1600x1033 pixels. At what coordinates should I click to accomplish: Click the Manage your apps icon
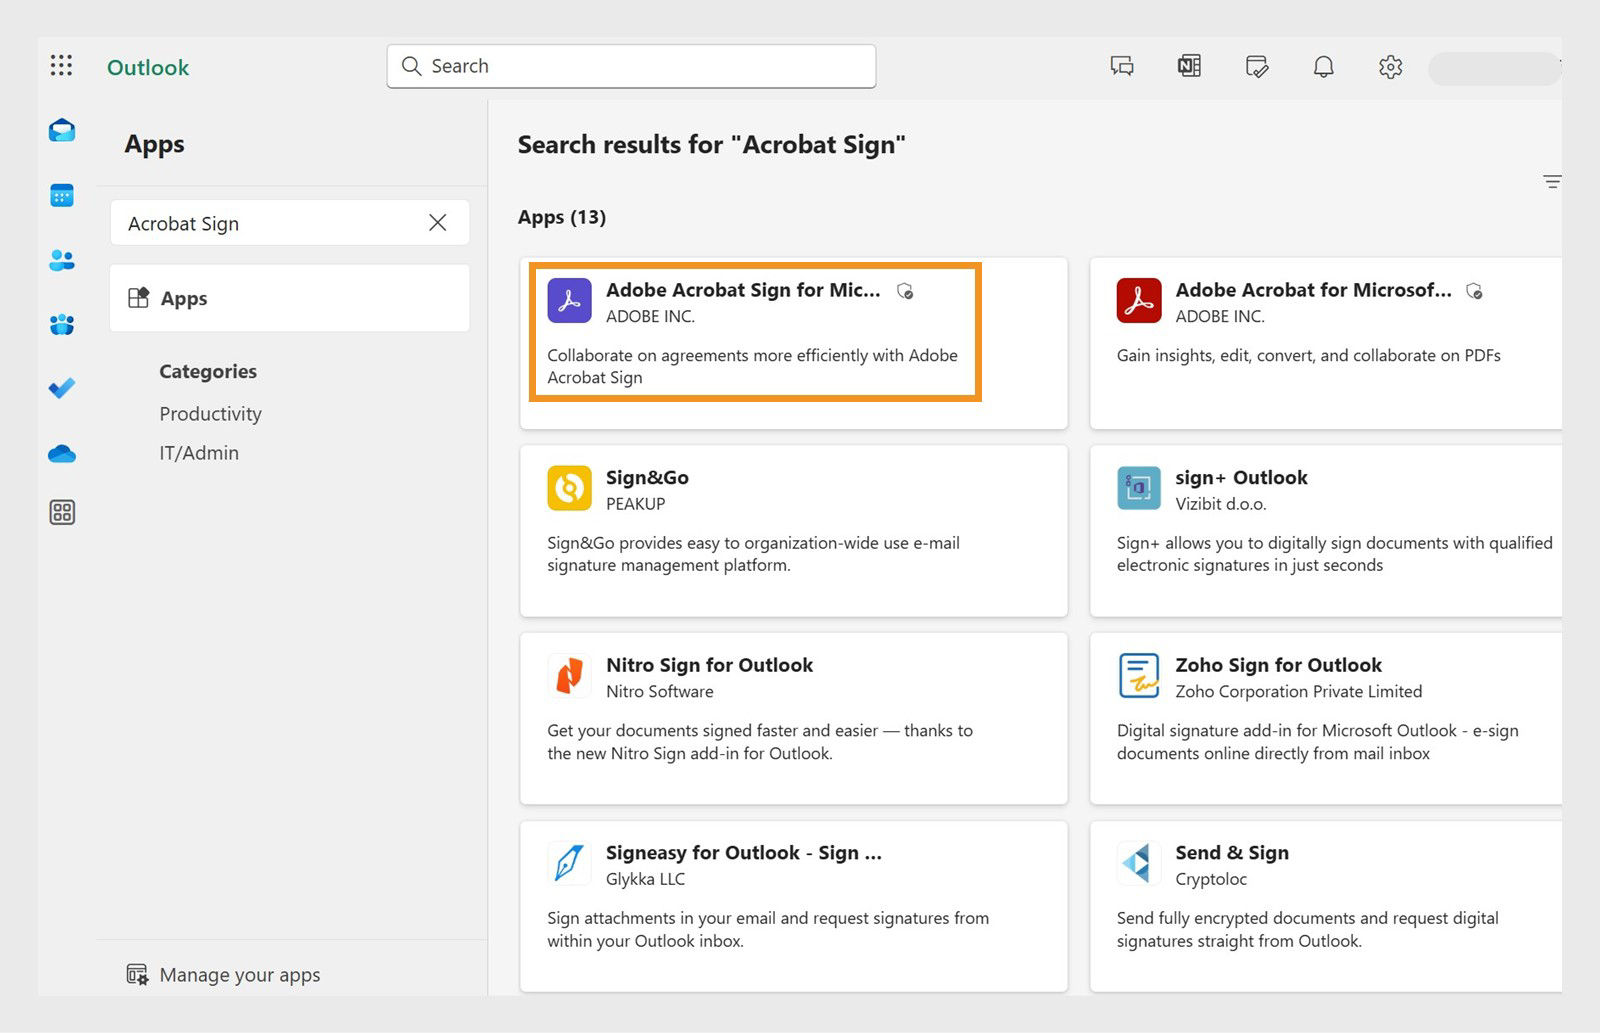pos(137,974)
